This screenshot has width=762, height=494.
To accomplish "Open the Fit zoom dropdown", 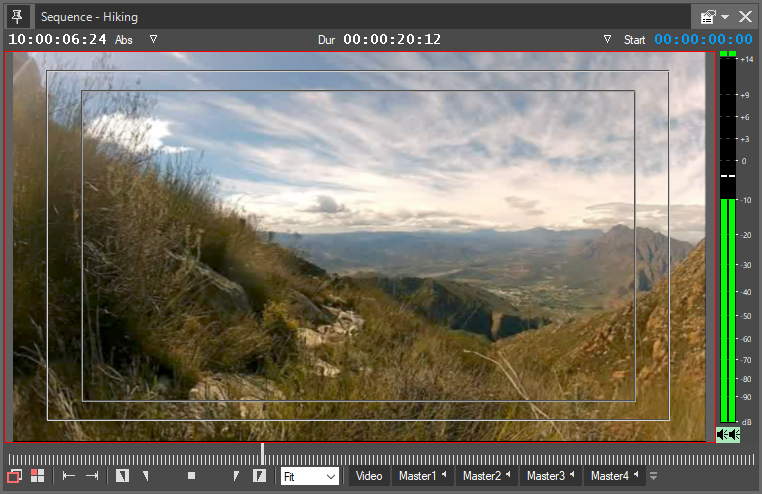I will pyautogui.click(x=310, y=477).
